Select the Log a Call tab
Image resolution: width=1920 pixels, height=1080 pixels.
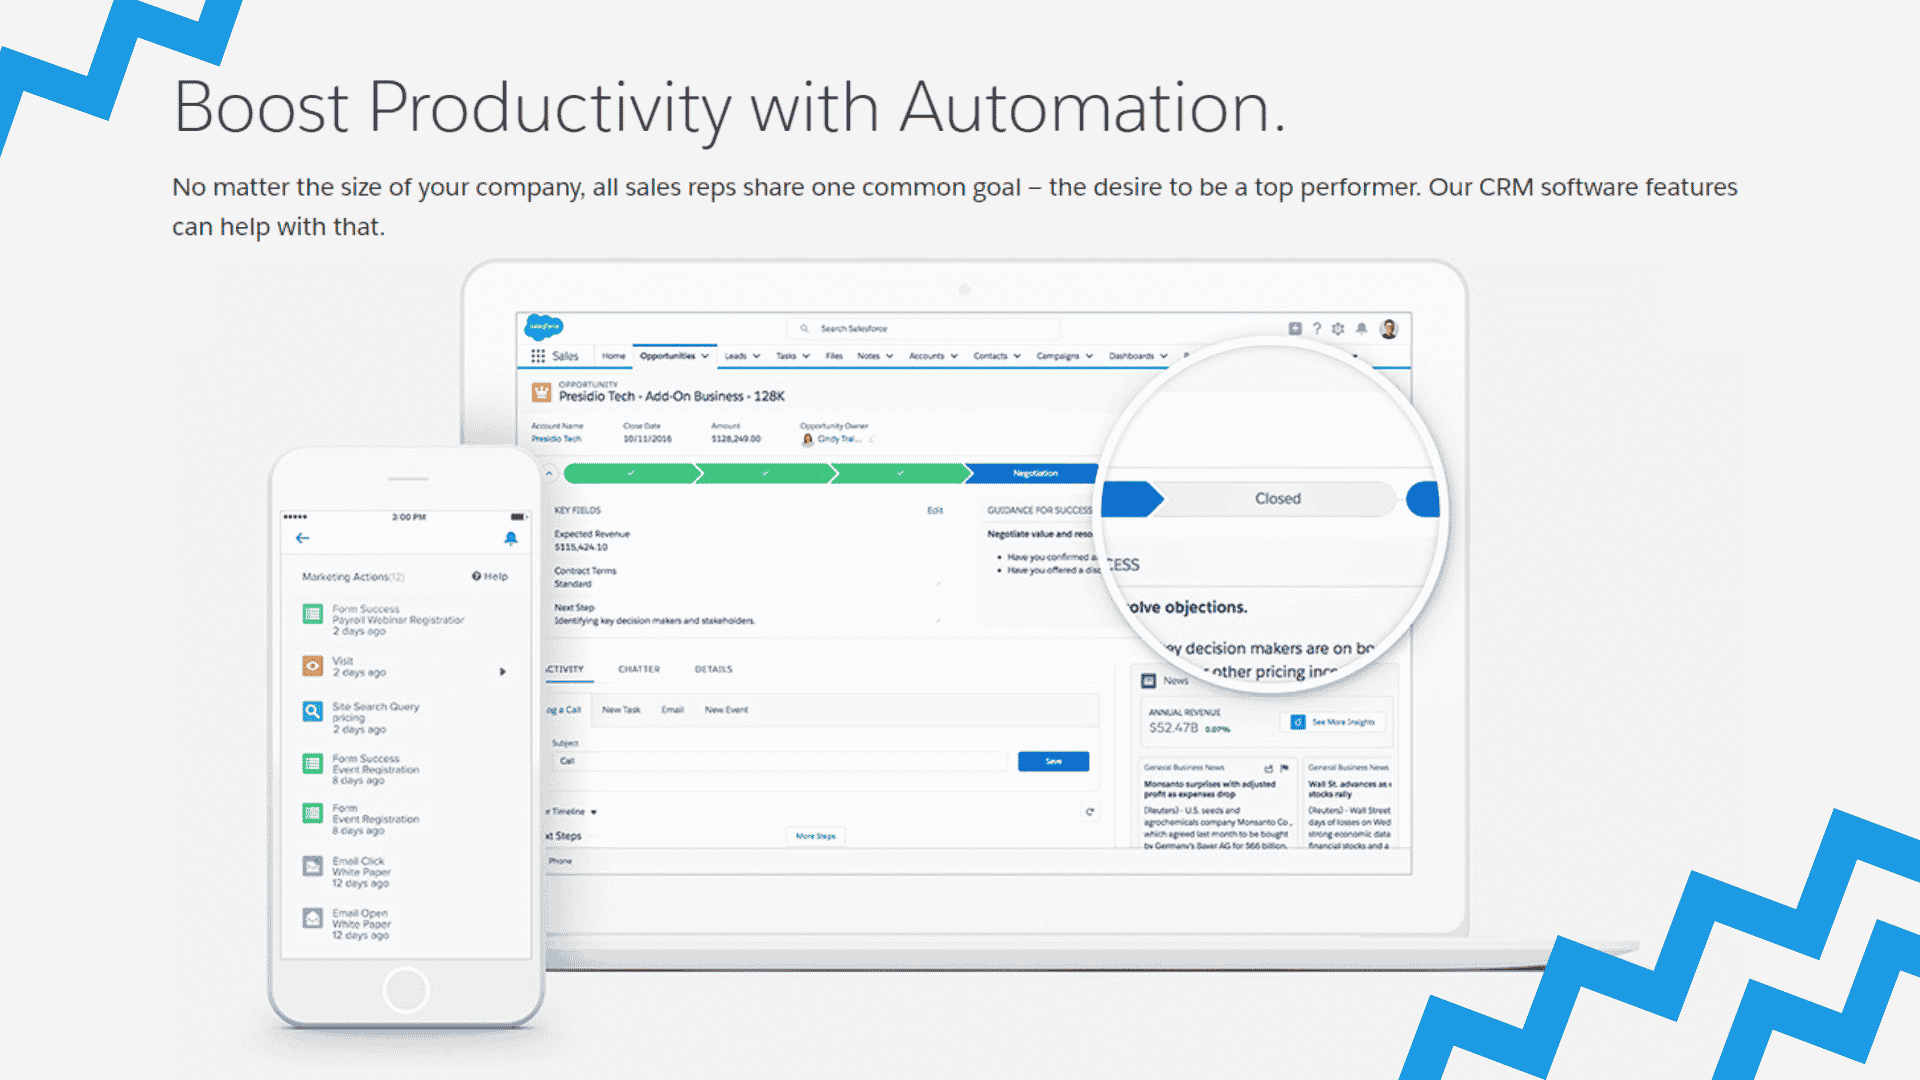[564, 710]
